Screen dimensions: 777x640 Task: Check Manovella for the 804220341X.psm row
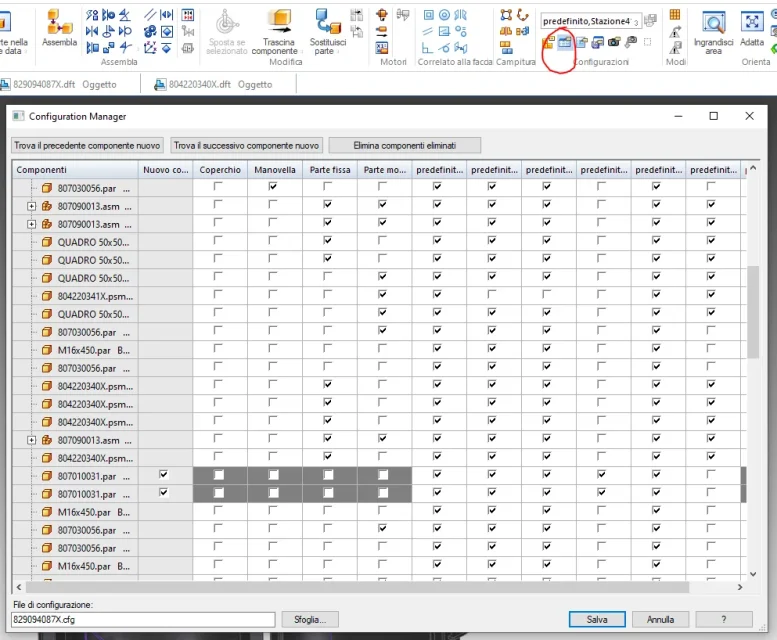tap(273, 294)
